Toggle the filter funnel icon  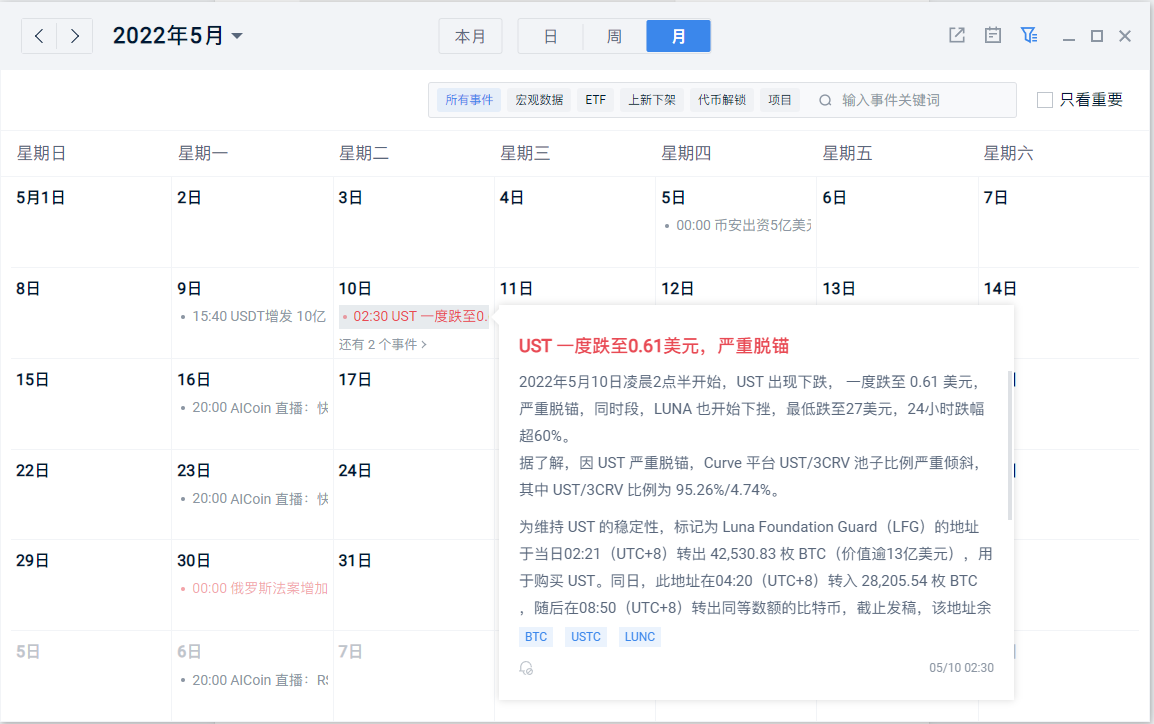coord(1029,35)
